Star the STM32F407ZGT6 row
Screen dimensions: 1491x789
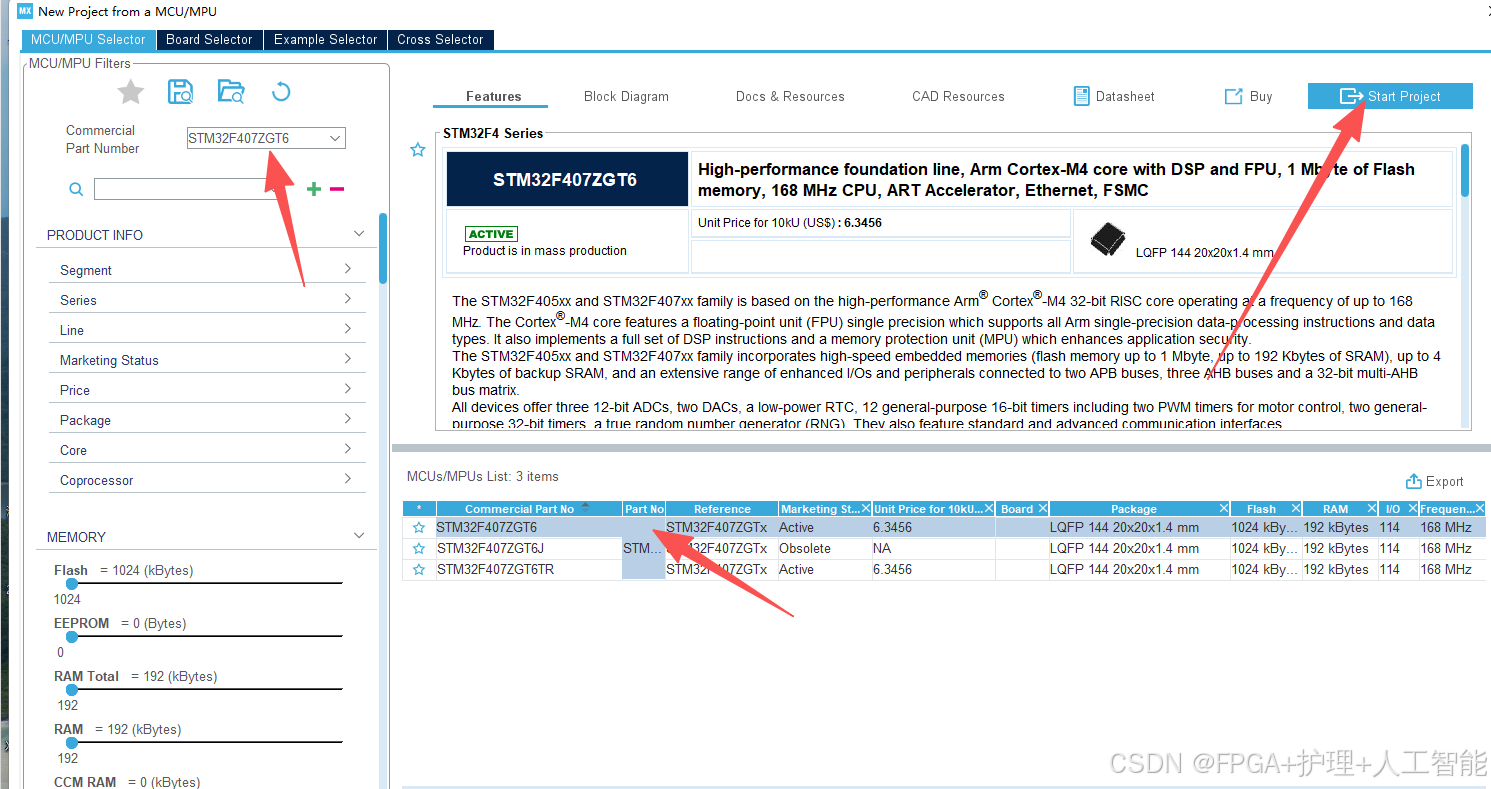[x=419, y=527]
